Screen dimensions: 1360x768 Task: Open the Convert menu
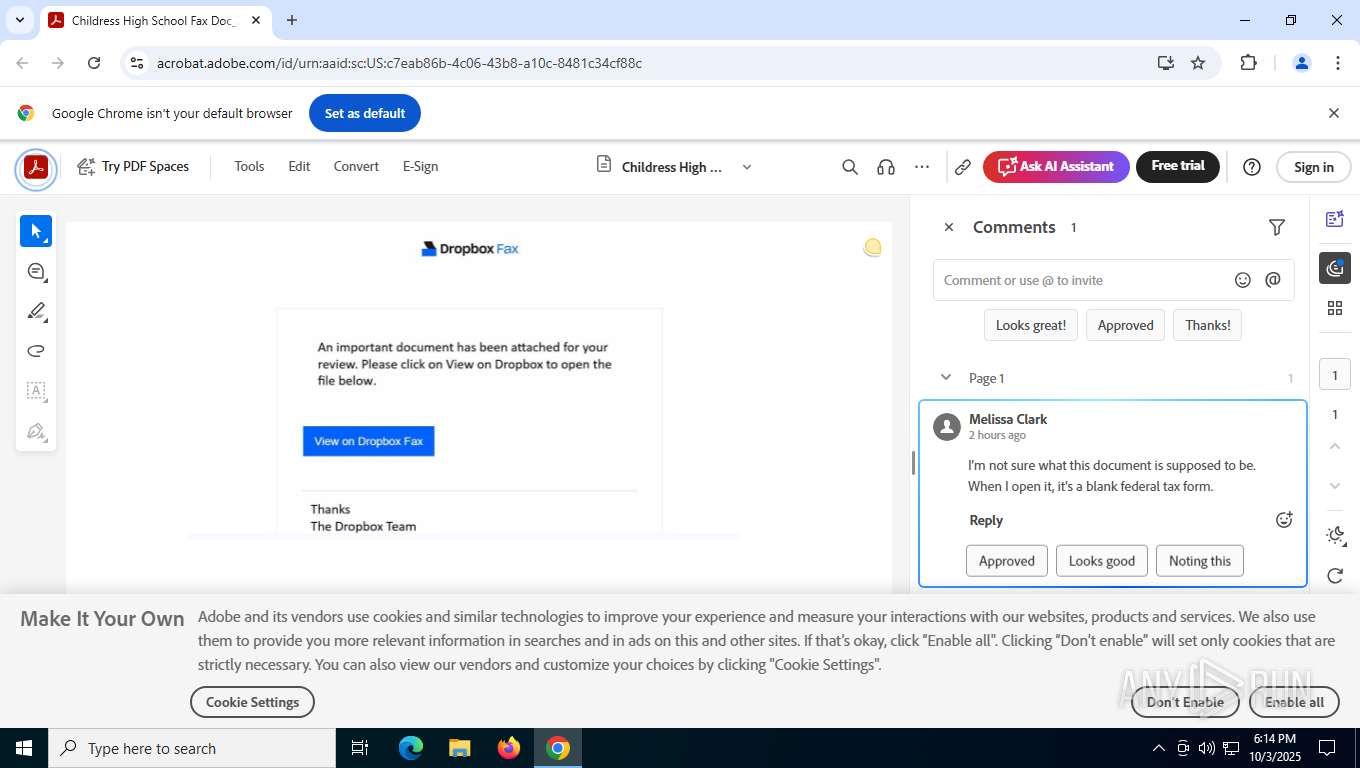(356, 167)
